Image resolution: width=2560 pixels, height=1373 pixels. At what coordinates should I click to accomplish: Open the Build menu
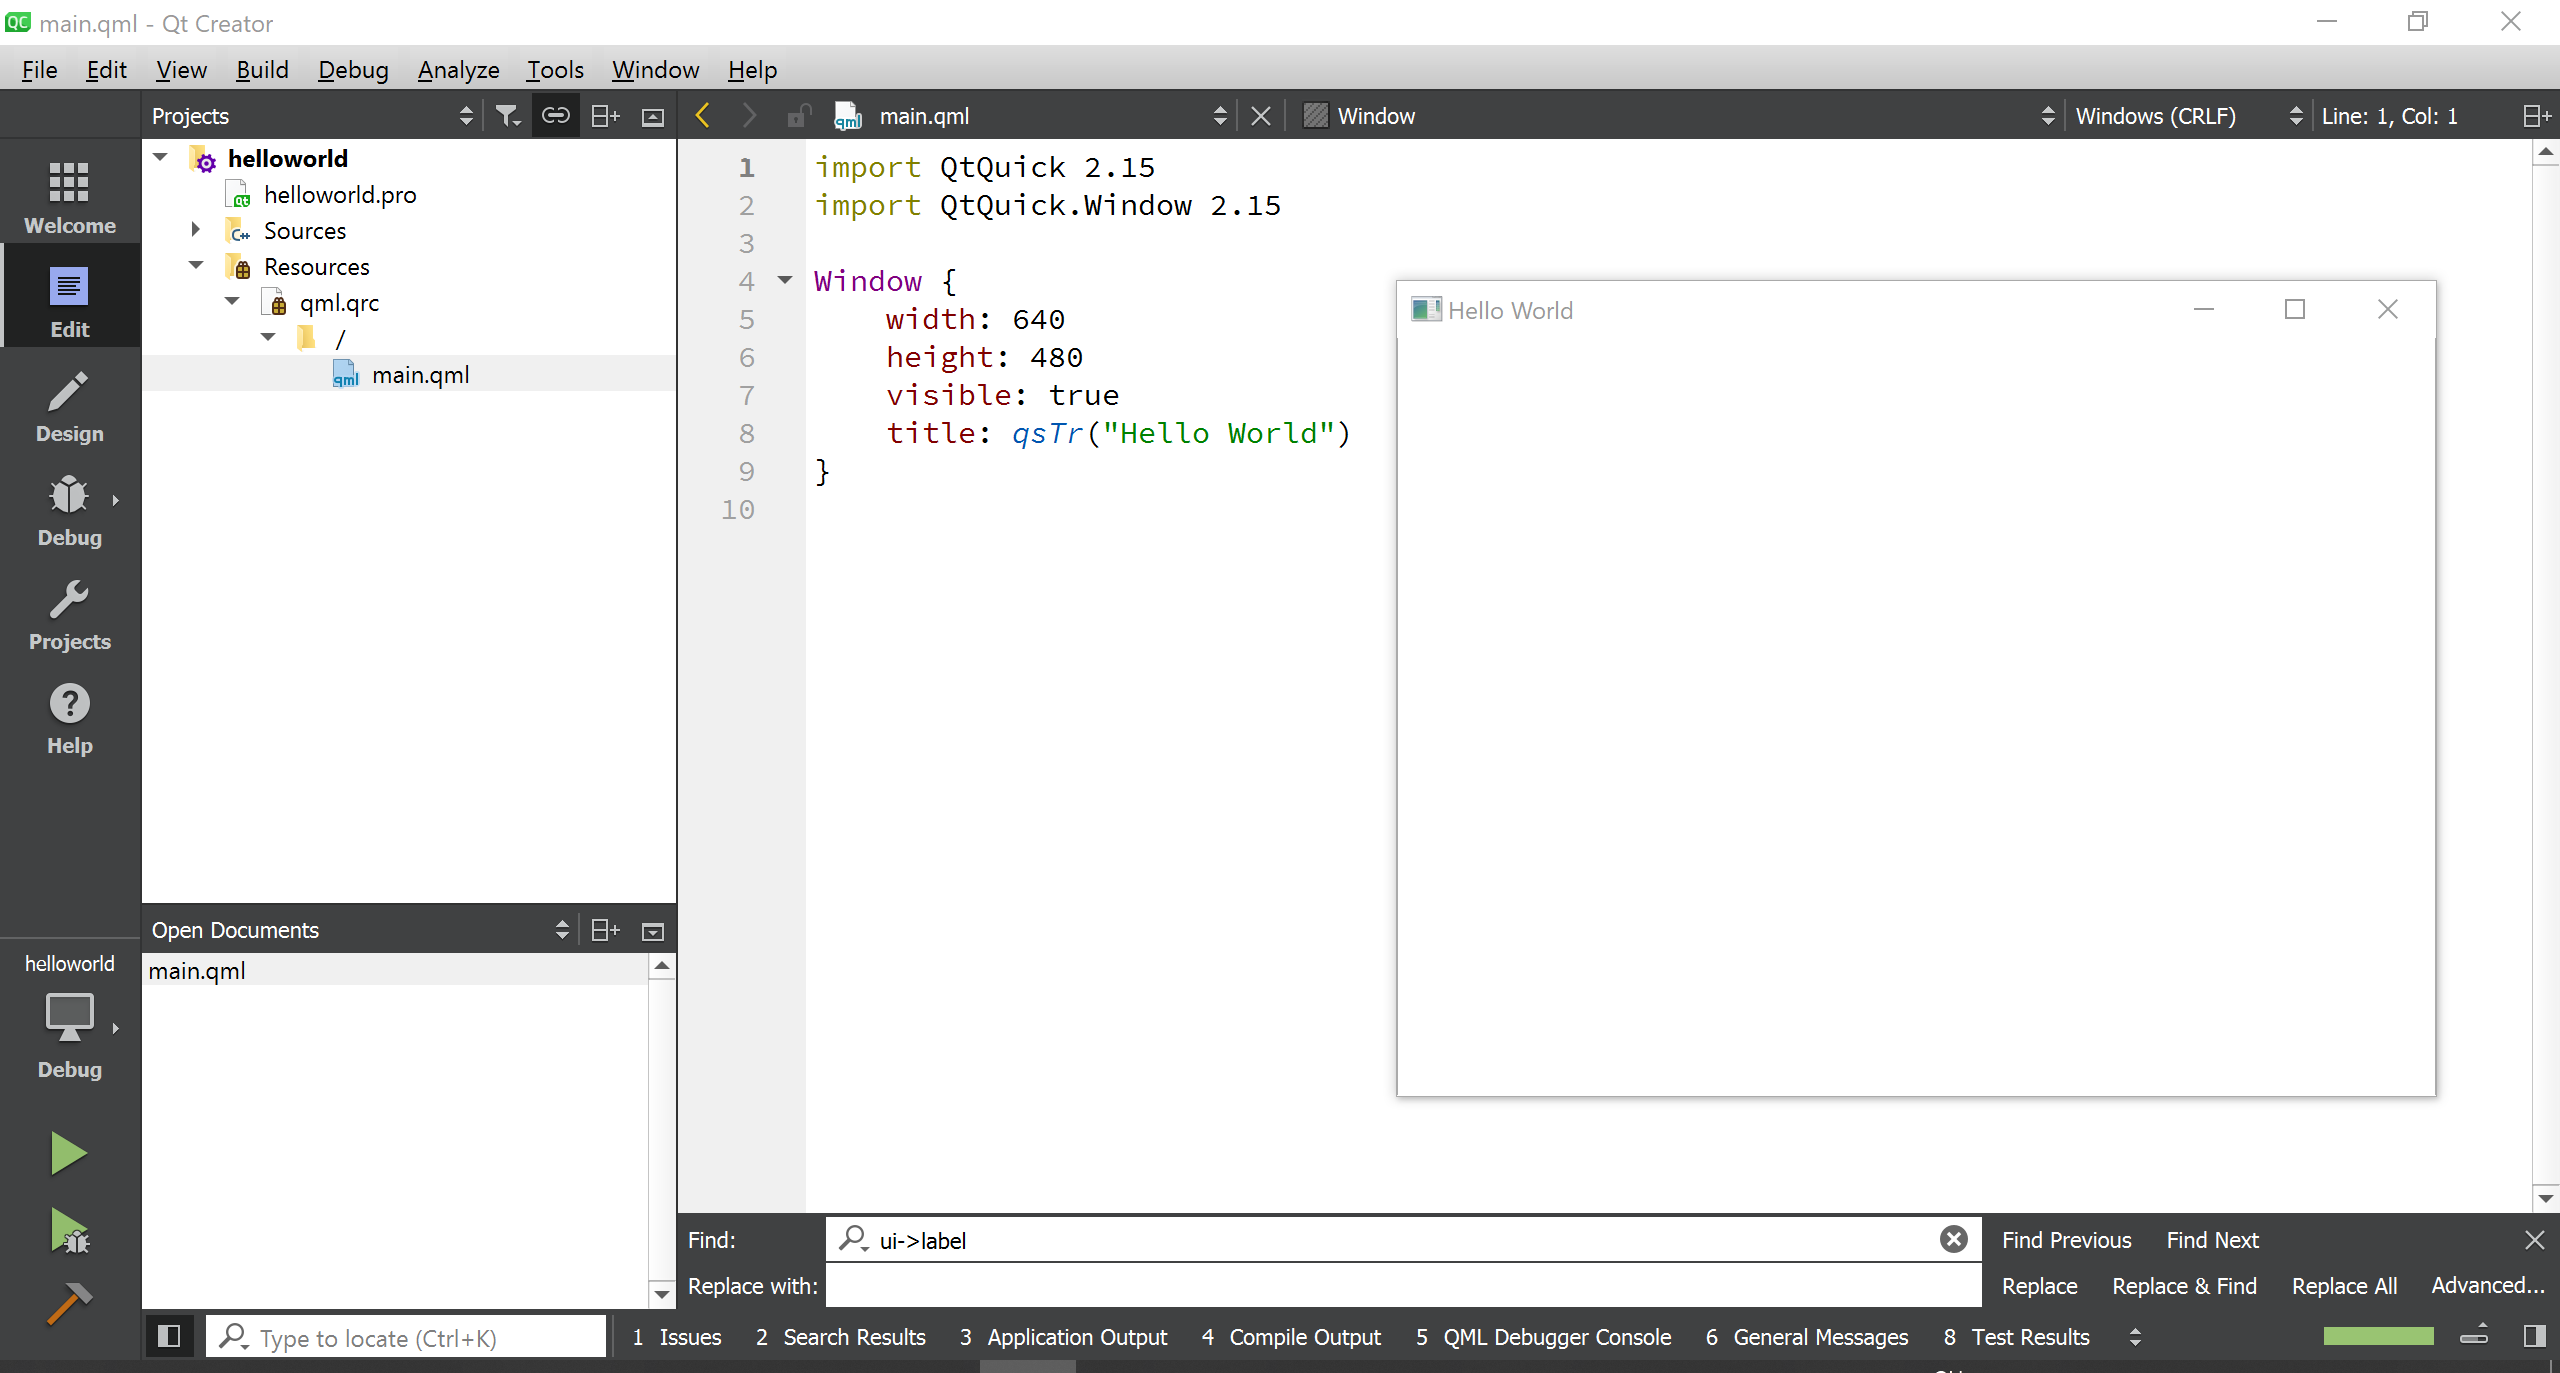262,70
